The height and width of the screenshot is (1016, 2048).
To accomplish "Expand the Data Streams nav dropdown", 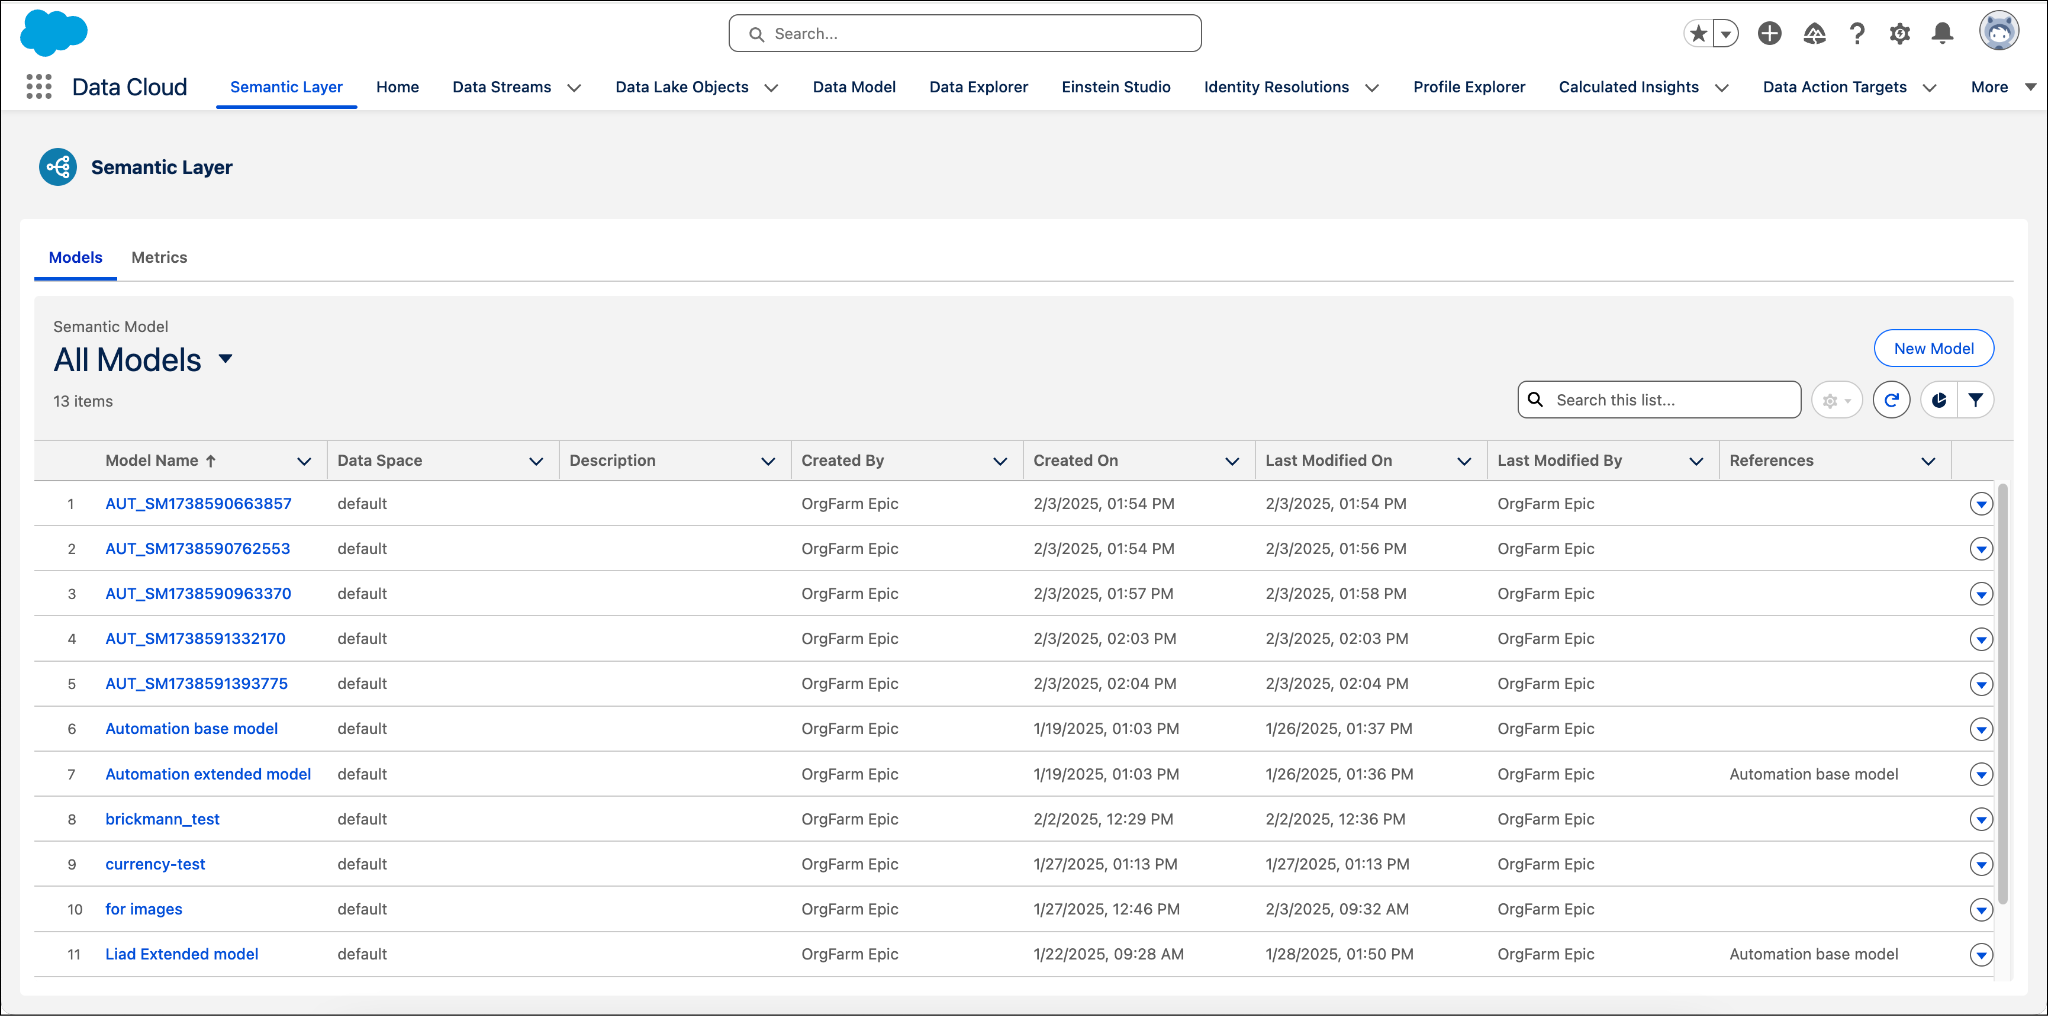I will 574,88.
